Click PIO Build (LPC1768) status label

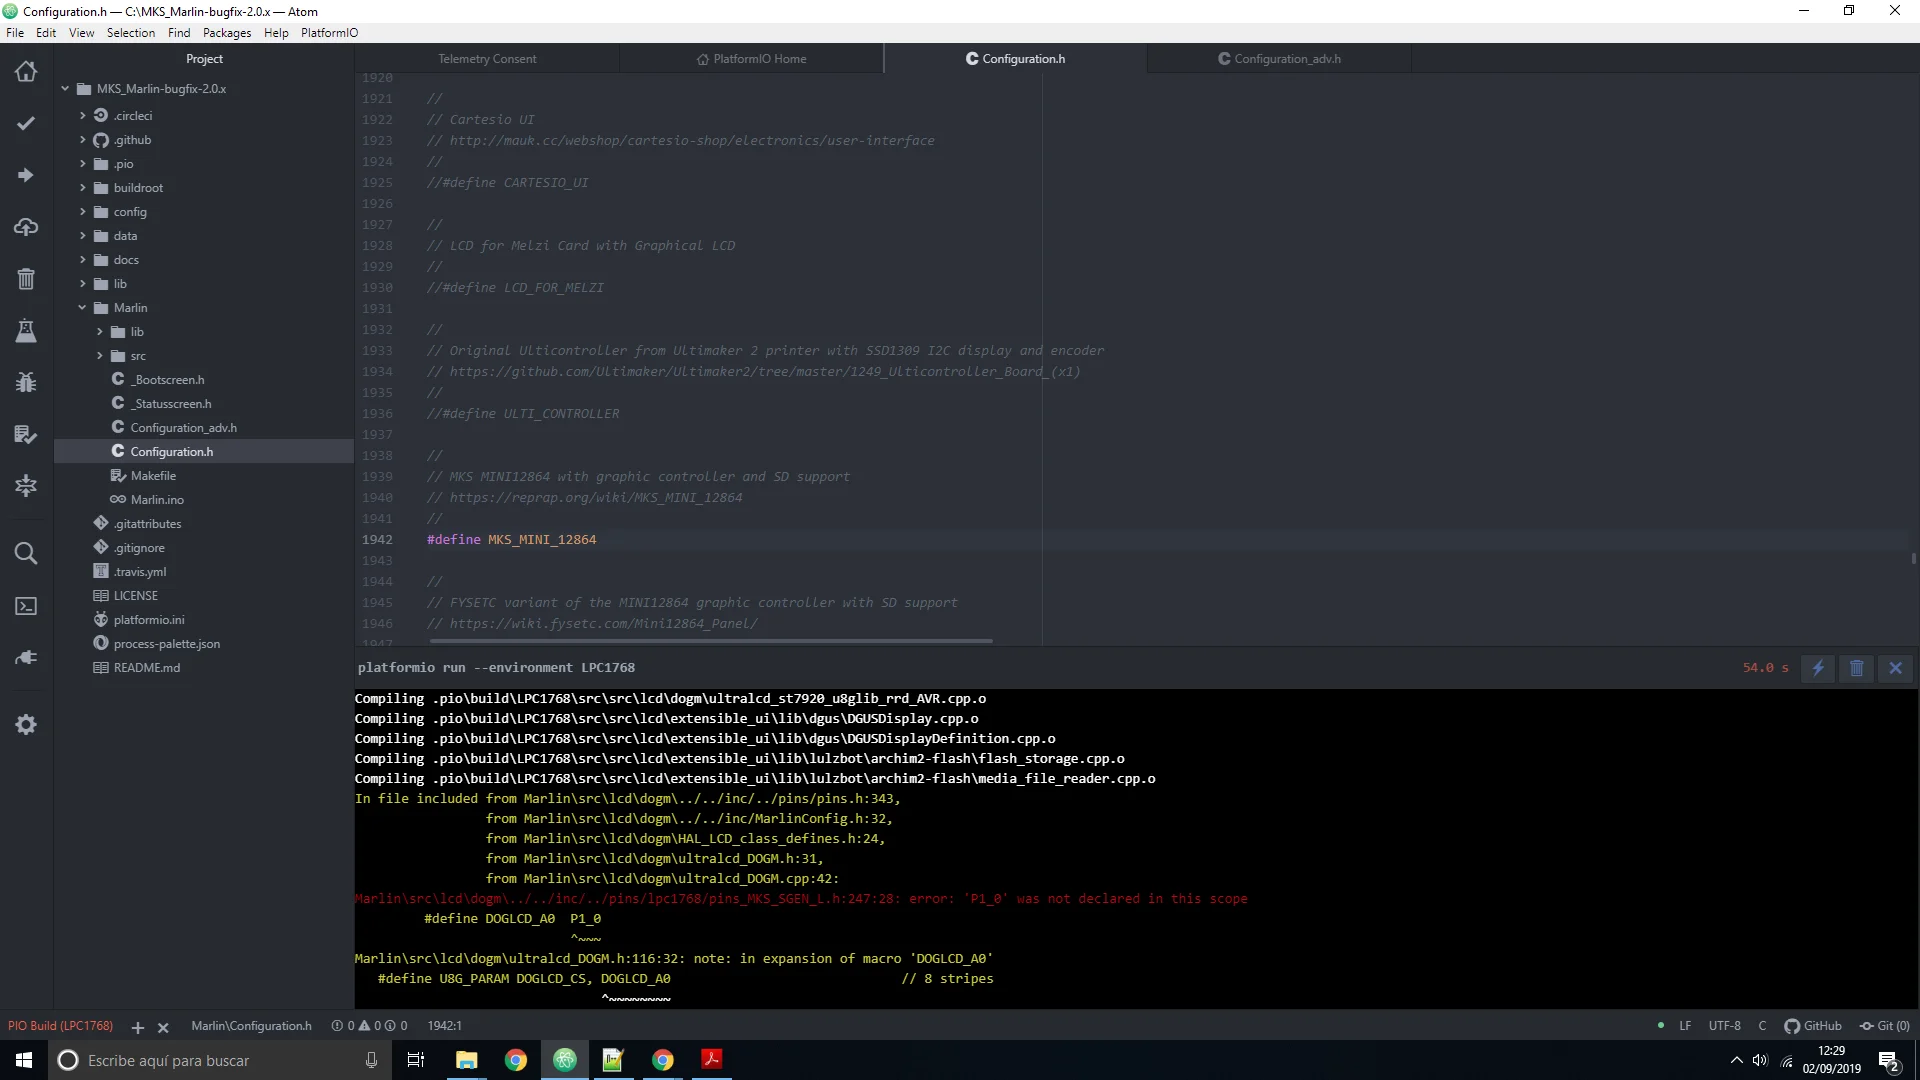click(60, 1026)
